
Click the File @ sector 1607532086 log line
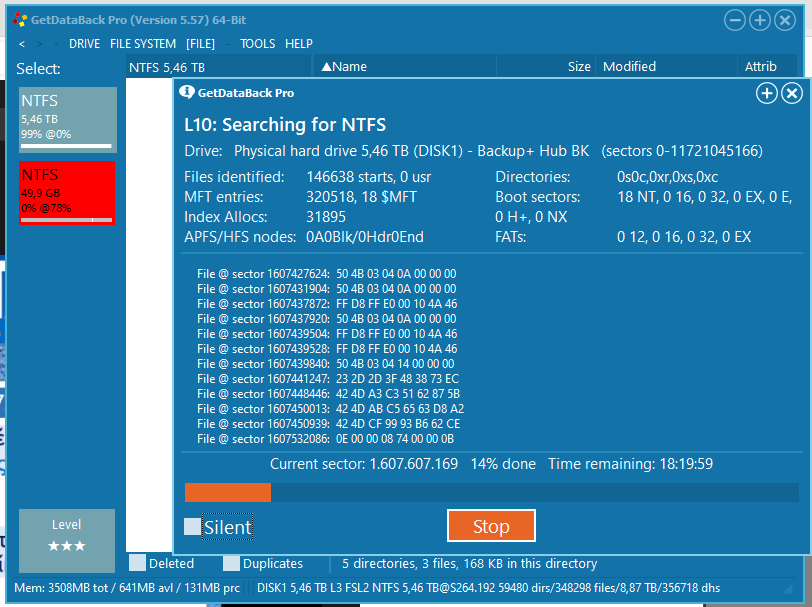click(325, 439)
